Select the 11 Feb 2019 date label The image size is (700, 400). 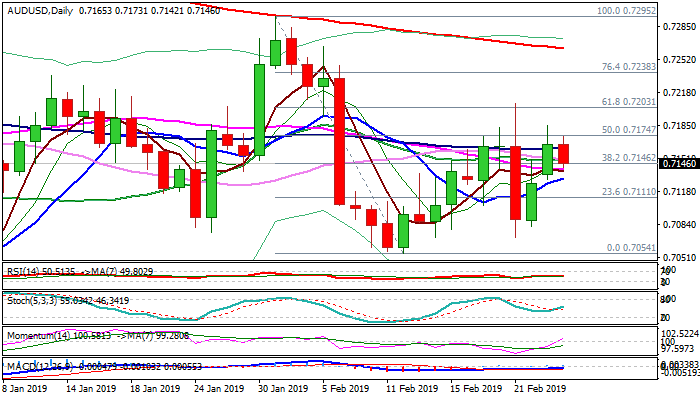pos(410,391)
